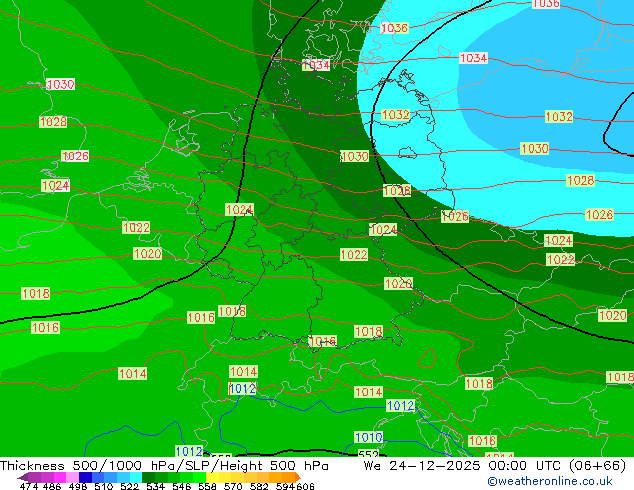Click the purple arrow at the legend's start
This screenshot has width=634, height=490.
[23, 477]
